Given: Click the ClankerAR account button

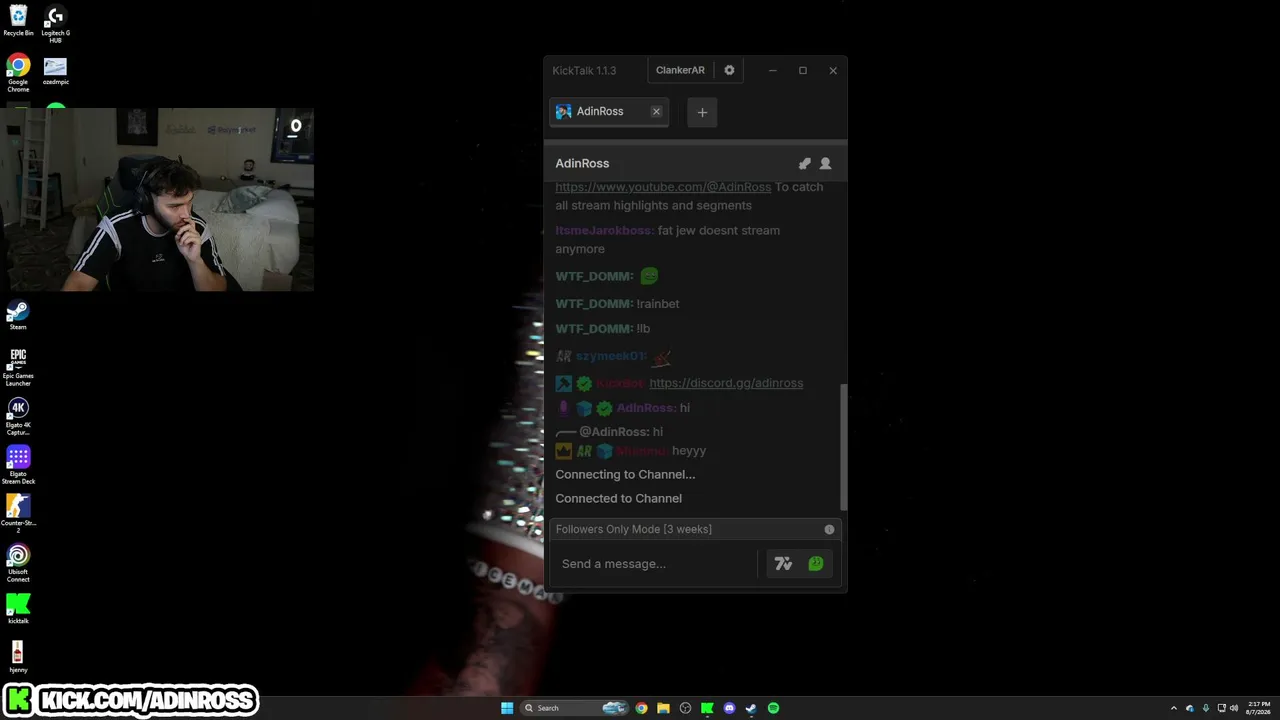Looking at the screenshot, I should 680,70.
